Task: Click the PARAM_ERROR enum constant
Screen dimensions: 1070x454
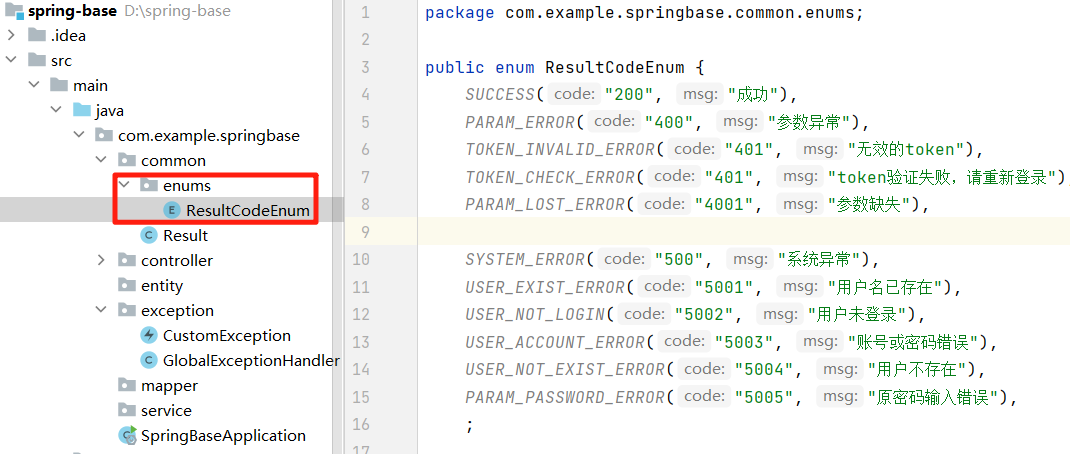Action: (520, 122)
